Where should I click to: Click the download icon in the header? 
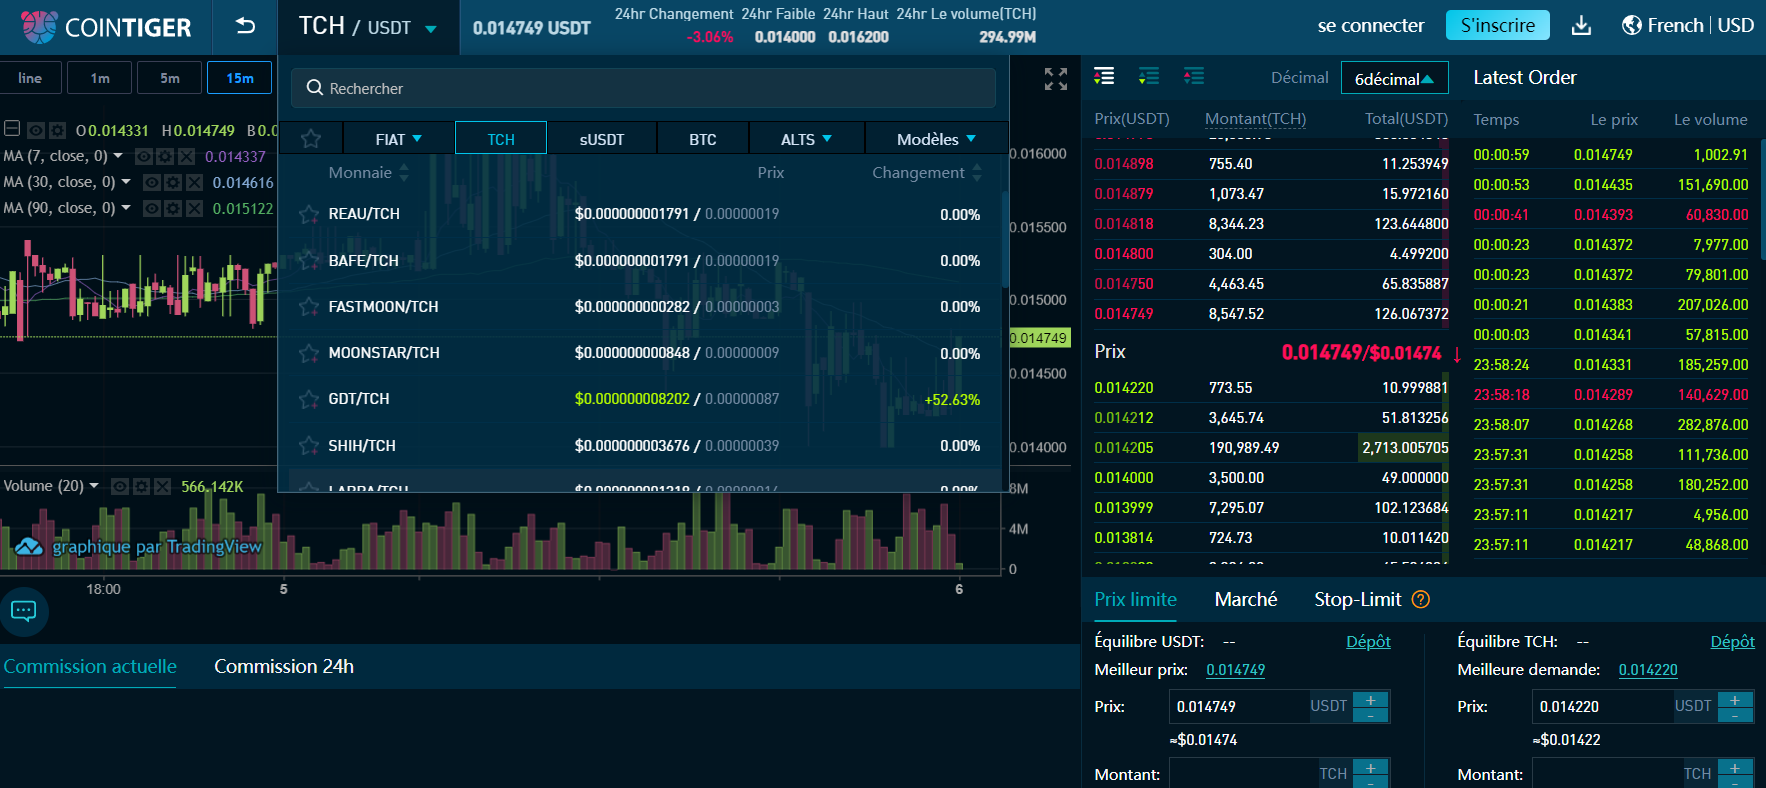pos(1581,25)
